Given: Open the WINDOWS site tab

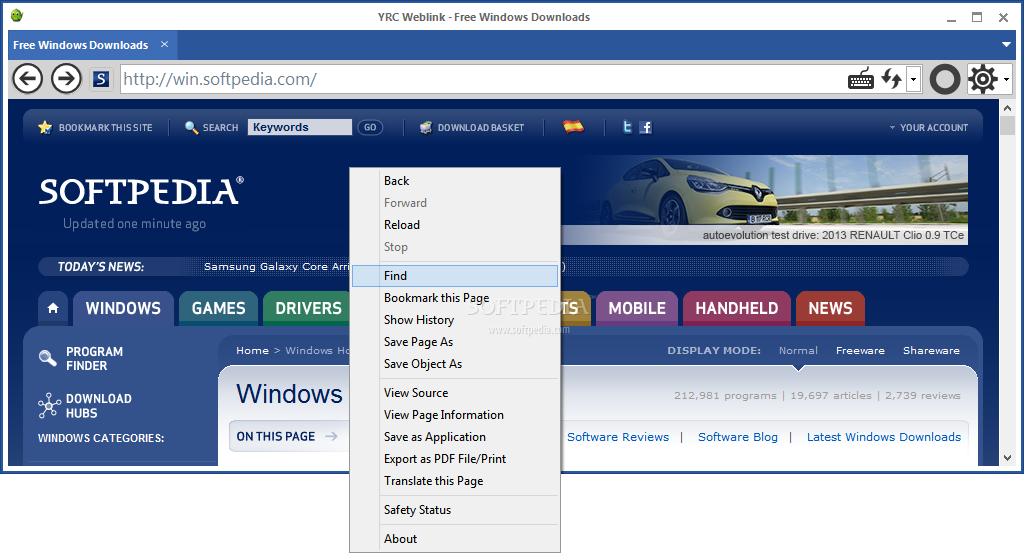Looking at the screenshot, I should [x=123, y=308].
